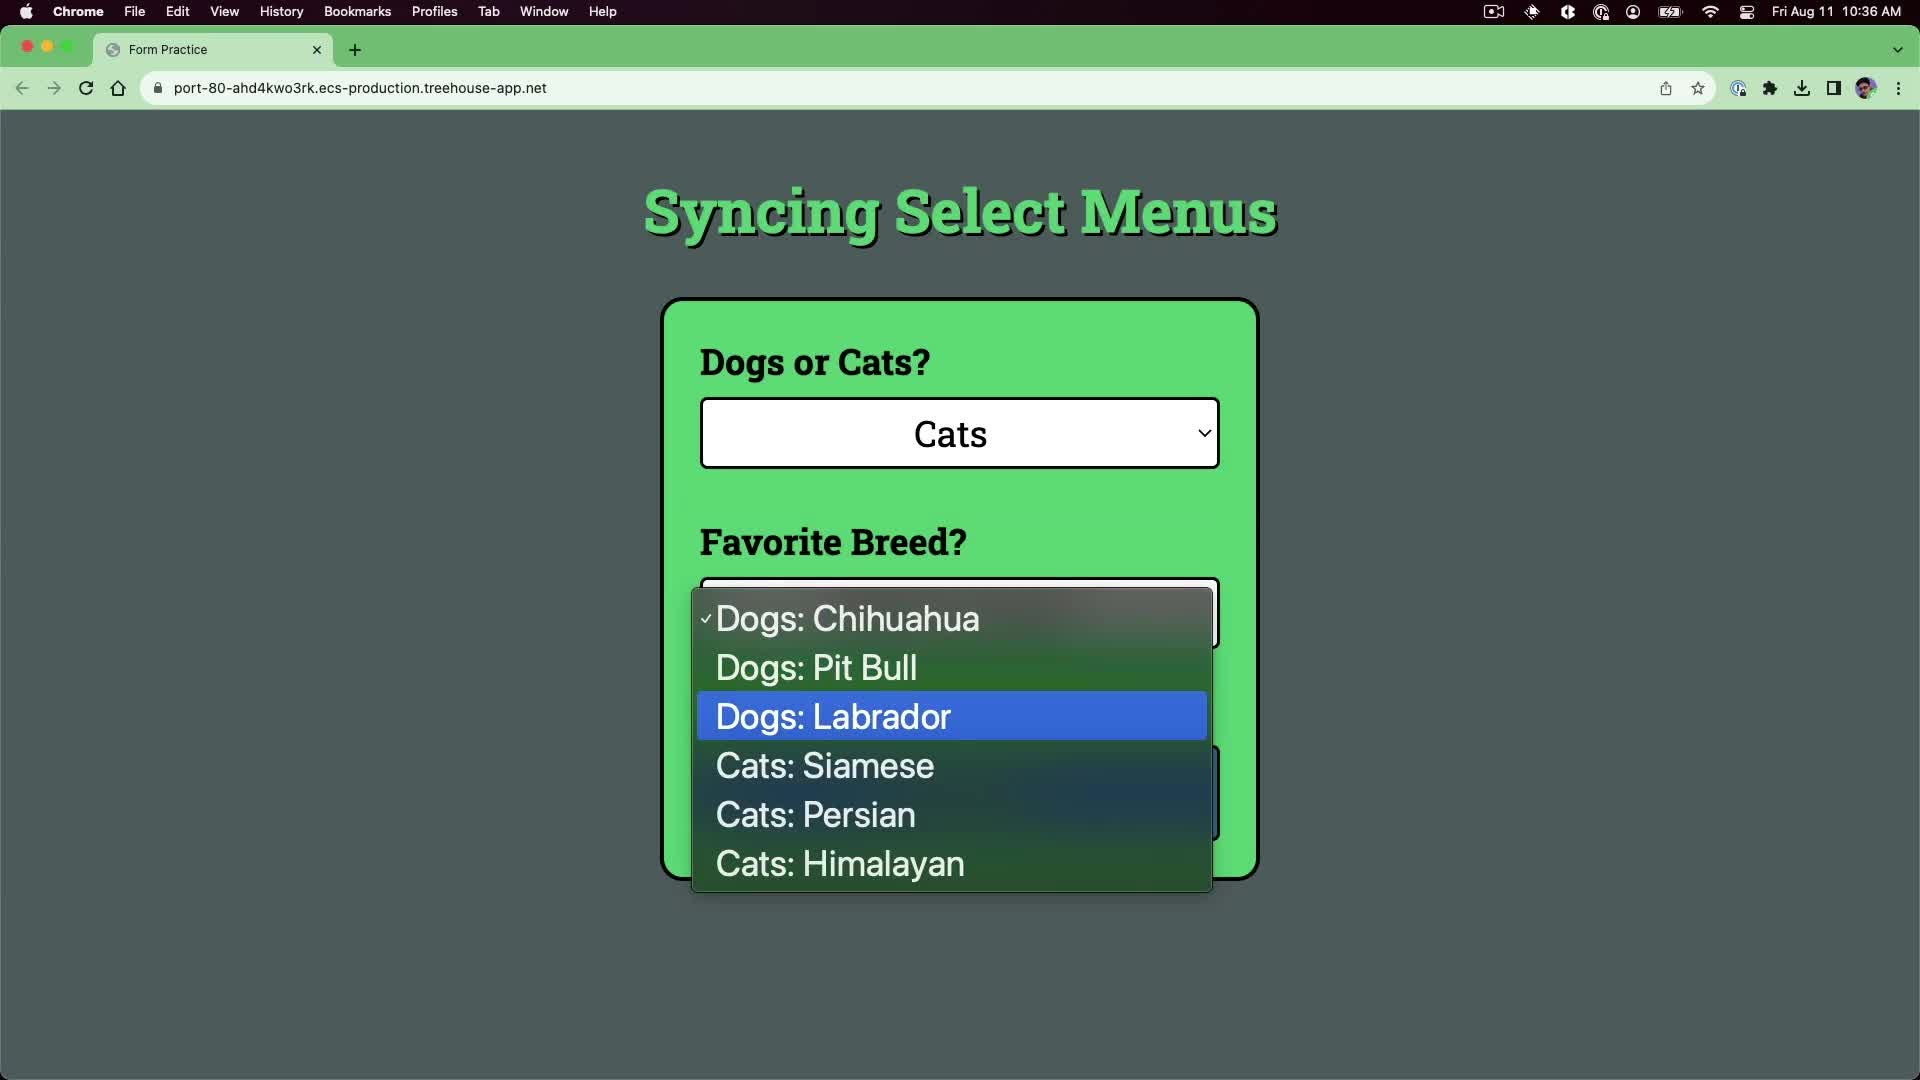Open the Chrome side panel icon
This screenshot has width=1920, height=1080.
(x=1834, y=88)
